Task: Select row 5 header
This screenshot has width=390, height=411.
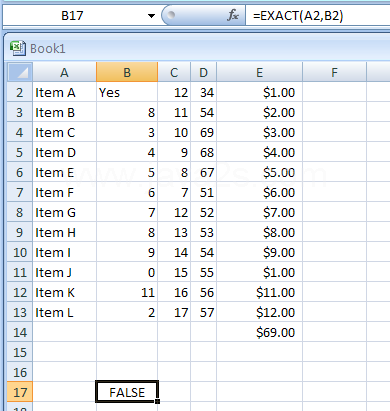Action: pos(20,152)
